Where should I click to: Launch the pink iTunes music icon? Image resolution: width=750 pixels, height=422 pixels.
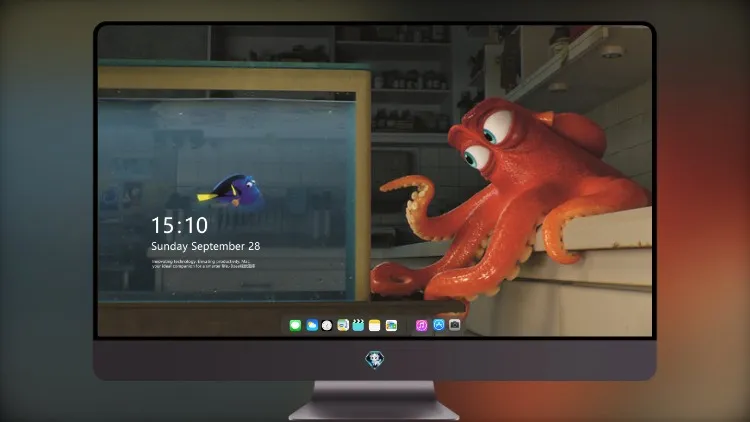coord(421,325)
